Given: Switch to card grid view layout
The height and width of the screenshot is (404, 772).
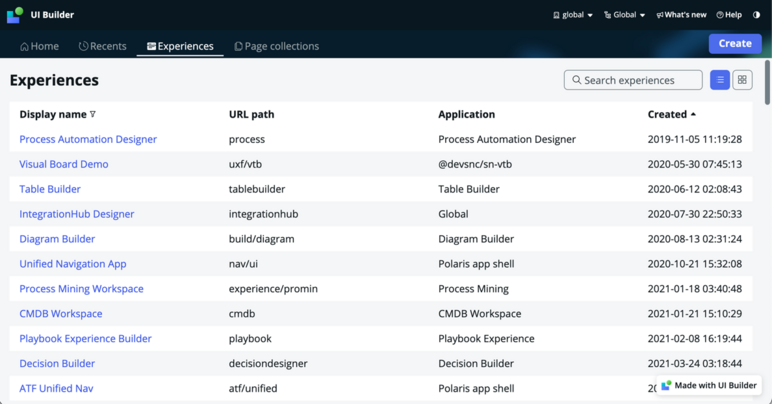Looking at the screenshot, I should point(742,80).
